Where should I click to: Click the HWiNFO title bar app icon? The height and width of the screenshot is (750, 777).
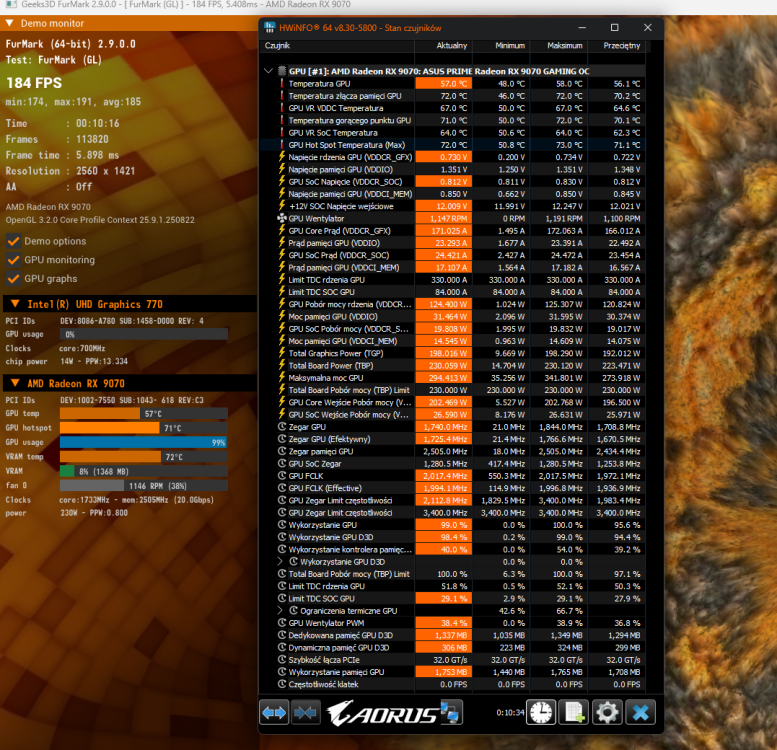[270, 27]
